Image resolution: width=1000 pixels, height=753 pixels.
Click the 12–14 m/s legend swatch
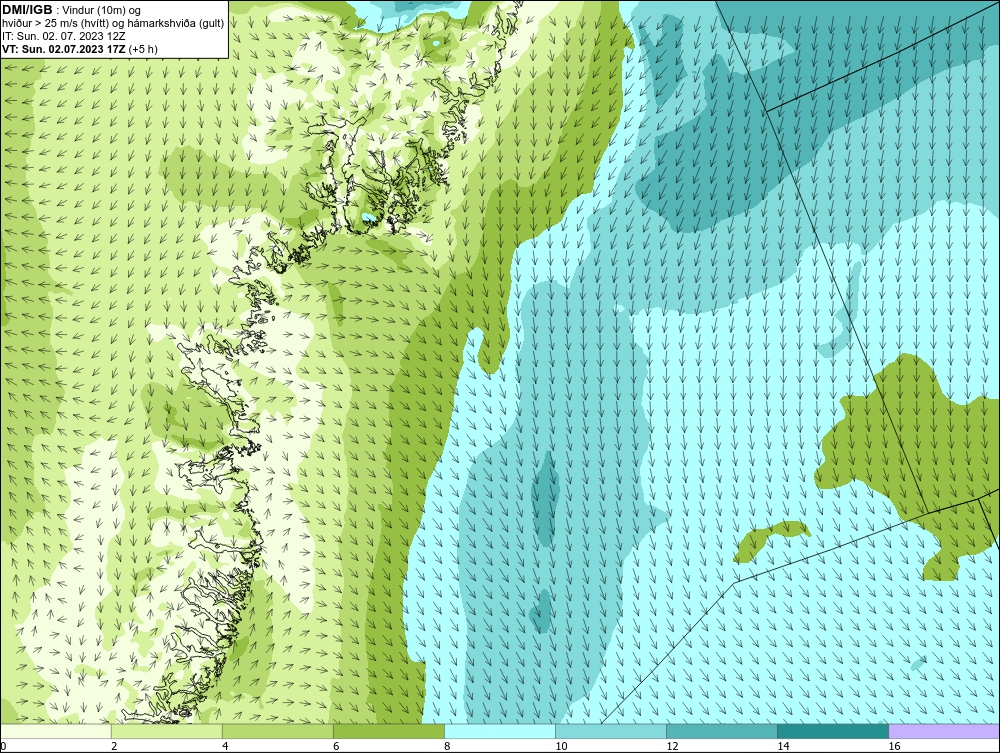[x=722, y=731]
